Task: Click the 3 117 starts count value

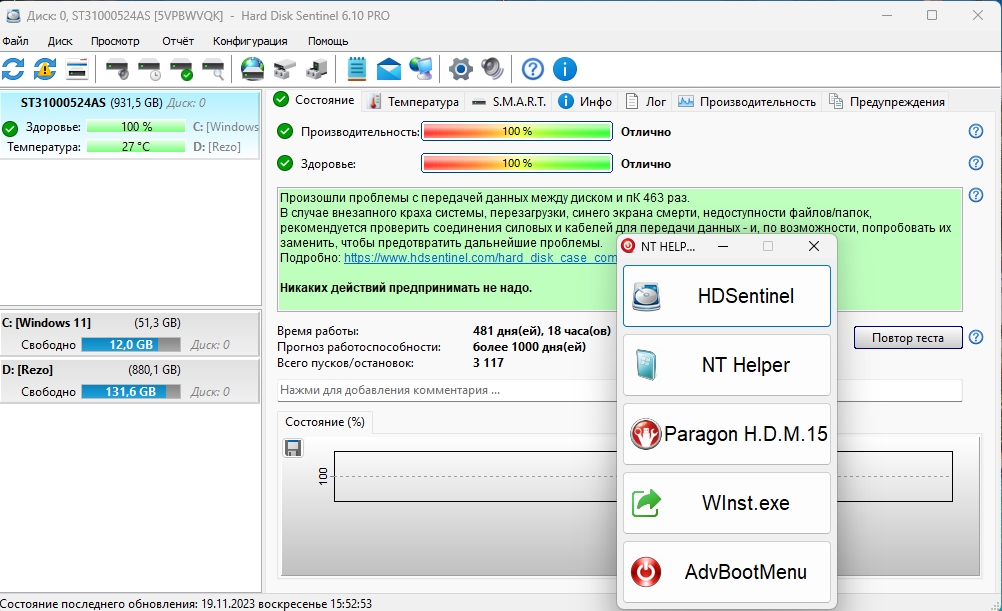Action: (488, 362)
